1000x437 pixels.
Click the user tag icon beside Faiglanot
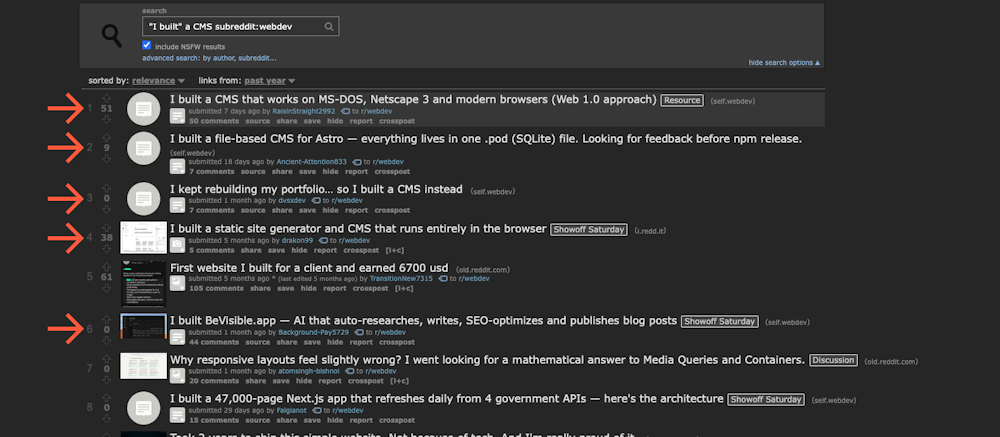pyautogui.click(x=318, y=411)
